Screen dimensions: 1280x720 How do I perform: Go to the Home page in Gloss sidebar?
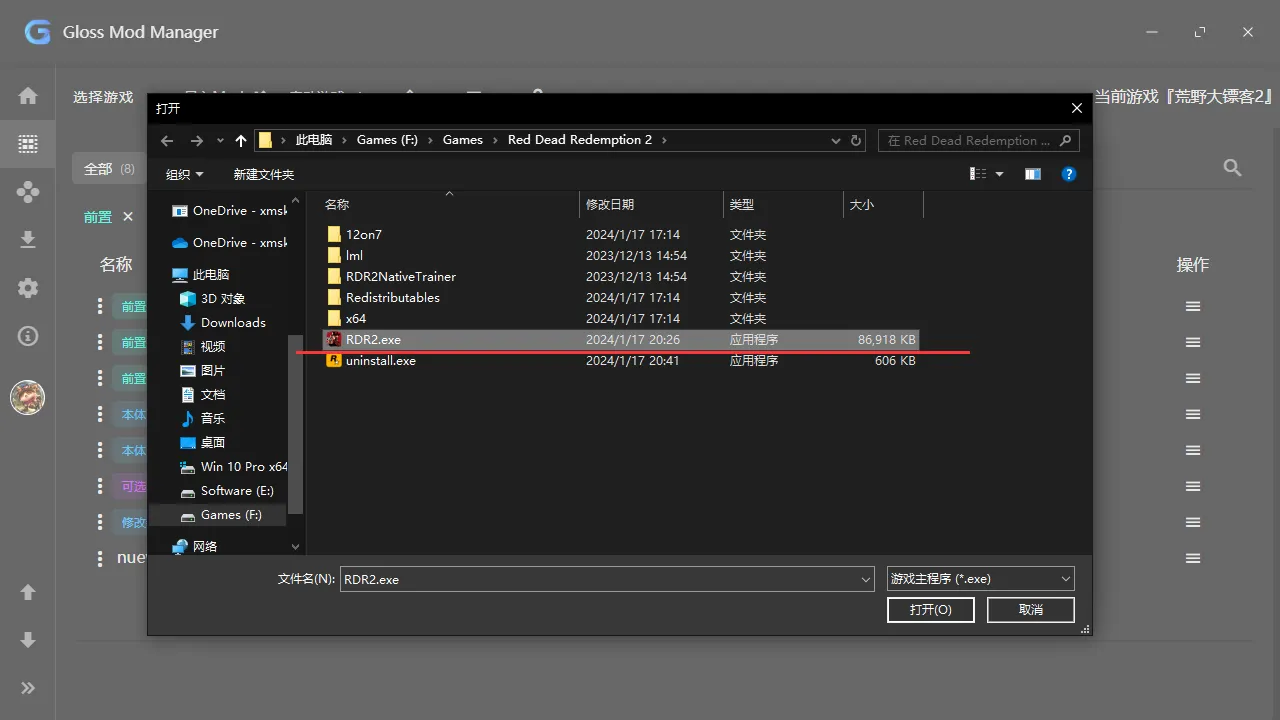pos(28,96)
